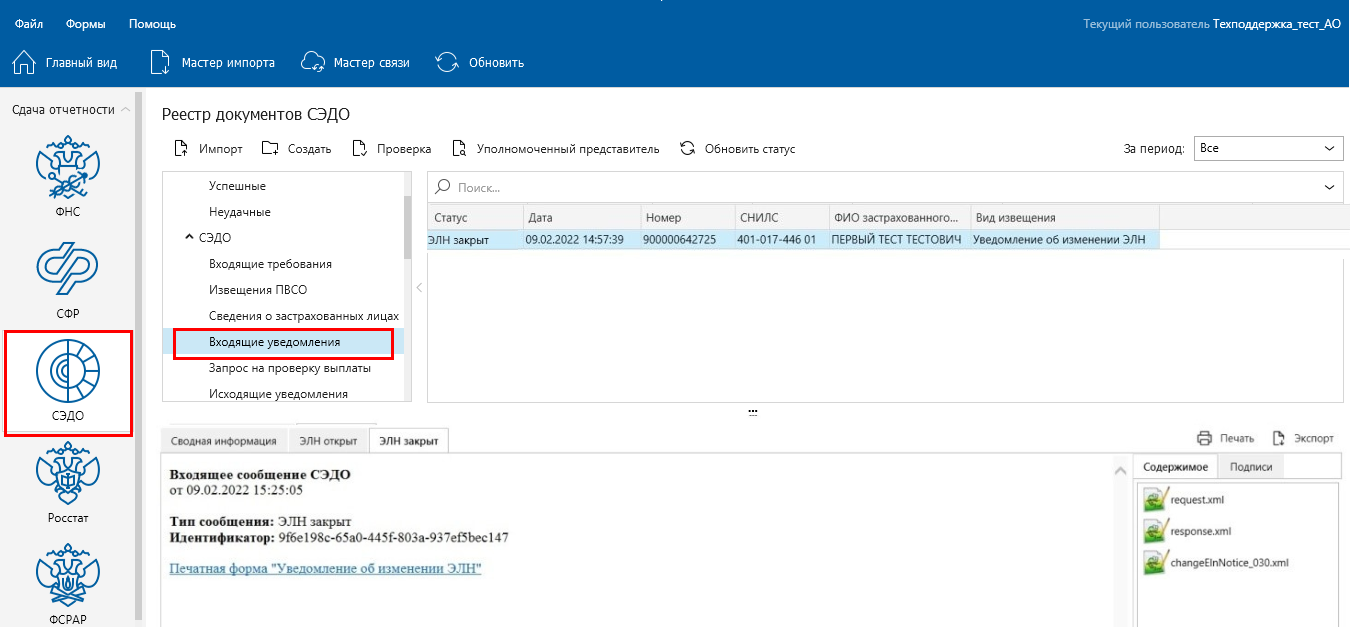Switch to ЭЛН закрыт tab
The width and height of the screenshot is (1350, 627).
point(408,440)
